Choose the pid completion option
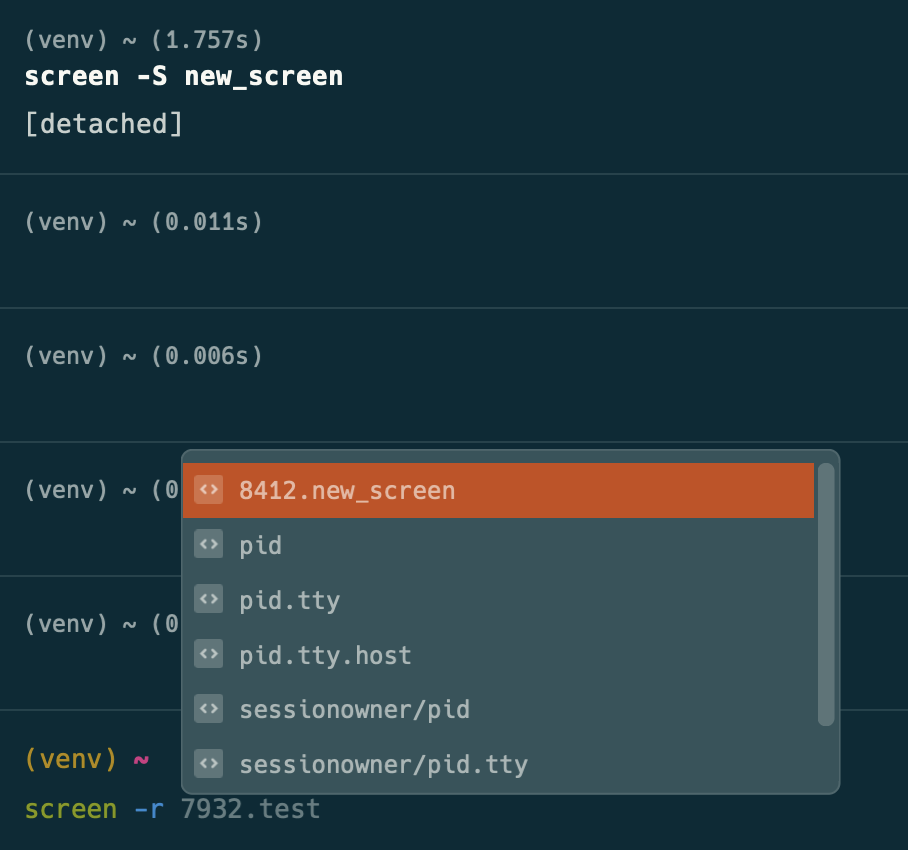This screenshot has height=850, width=908. (260, 544)
